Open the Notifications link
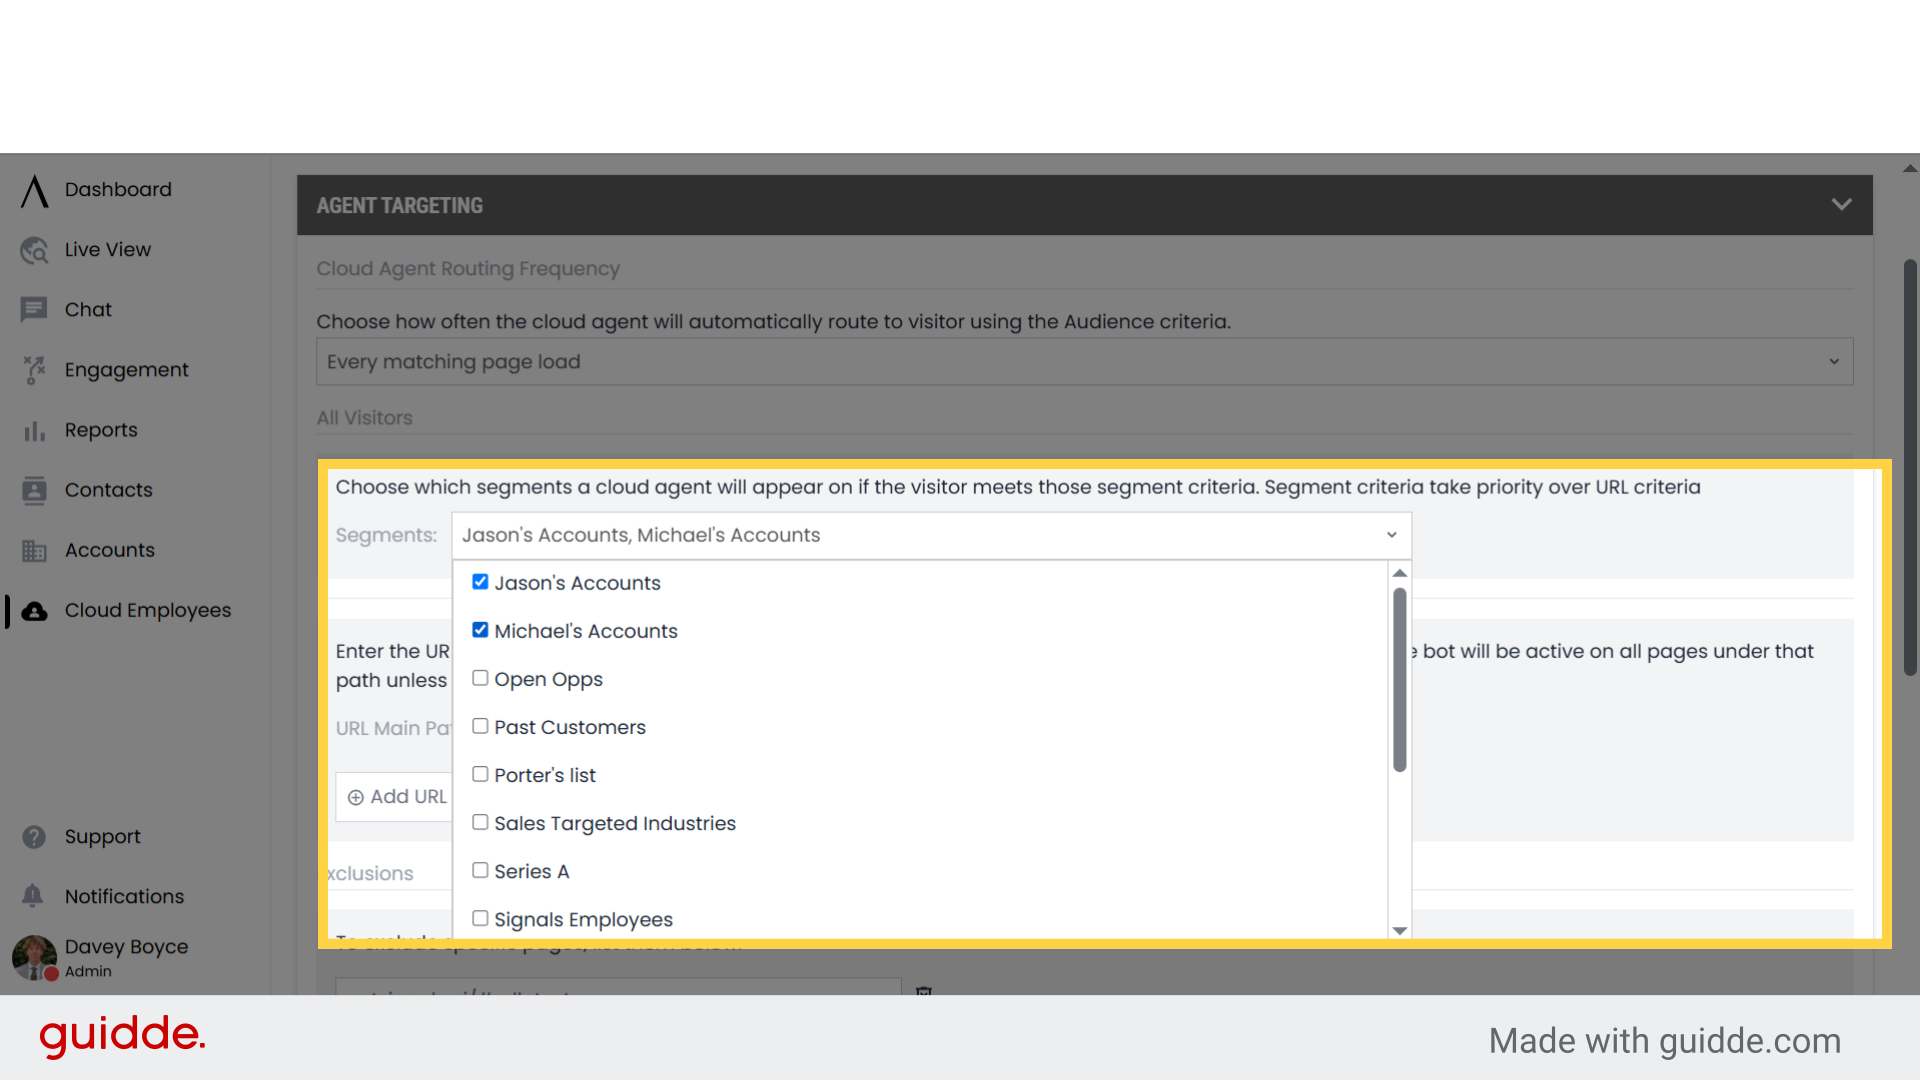The height and width of the screenshot is (1080, 1920). tap(125, 897)
